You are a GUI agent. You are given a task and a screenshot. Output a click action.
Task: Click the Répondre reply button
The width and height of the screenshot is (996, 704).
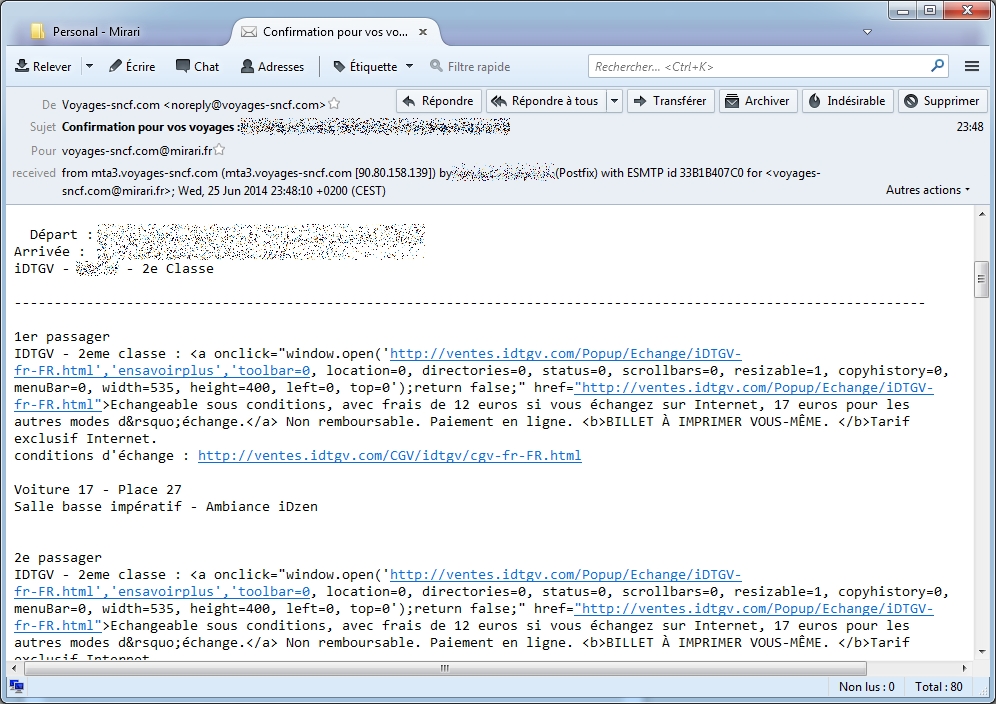coord(438,101)
